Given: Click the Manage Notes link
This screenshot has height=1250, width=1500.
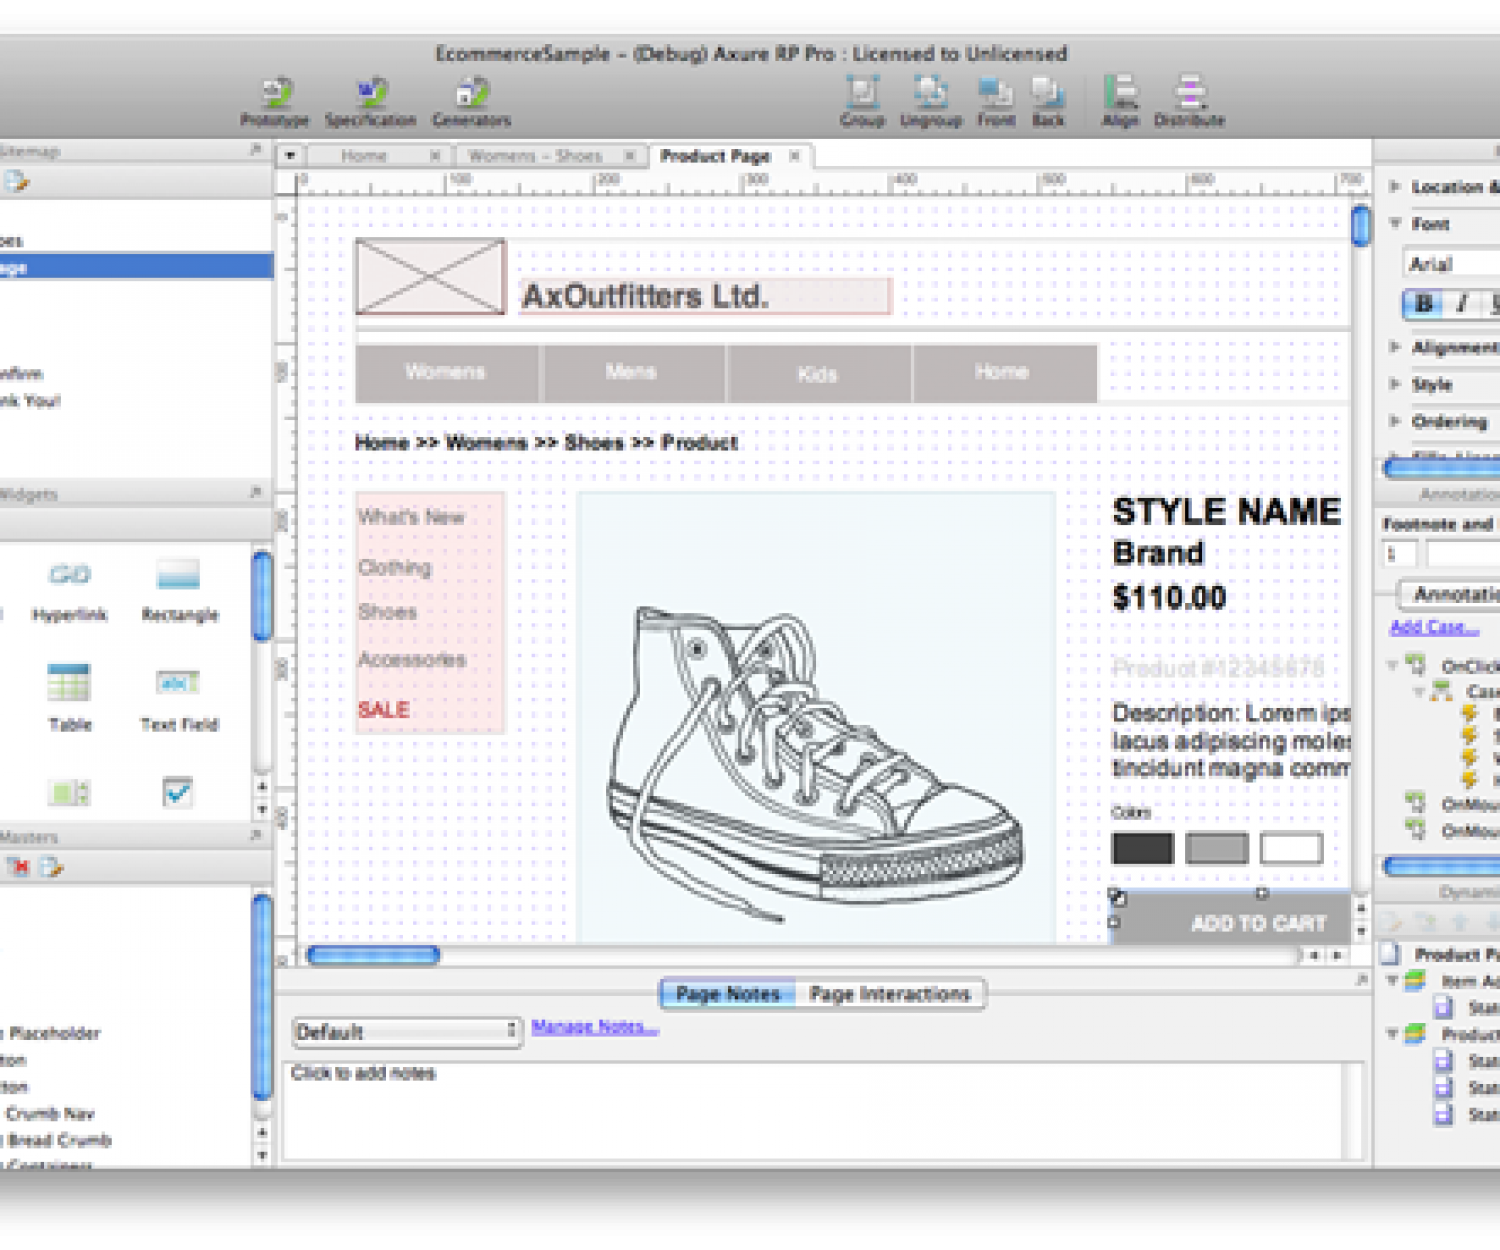Looking at the screenshot, I should click(594, 1027).
